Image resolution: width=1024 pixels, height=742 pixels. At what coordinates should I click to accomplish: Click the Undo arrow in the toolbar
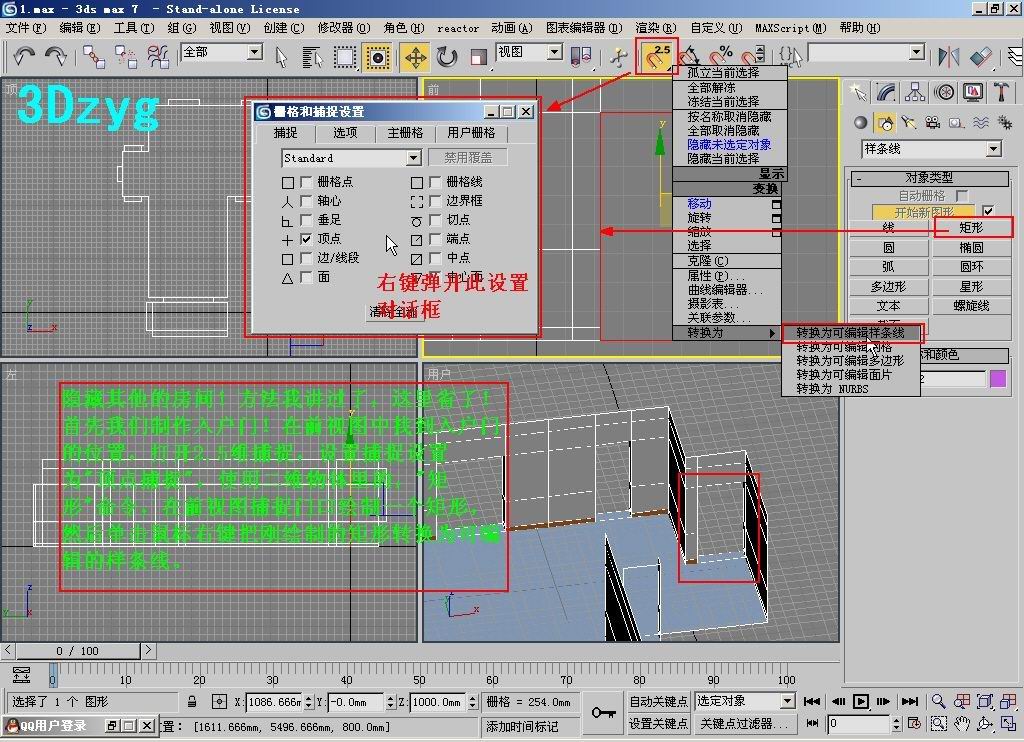[x=23, y=56]
